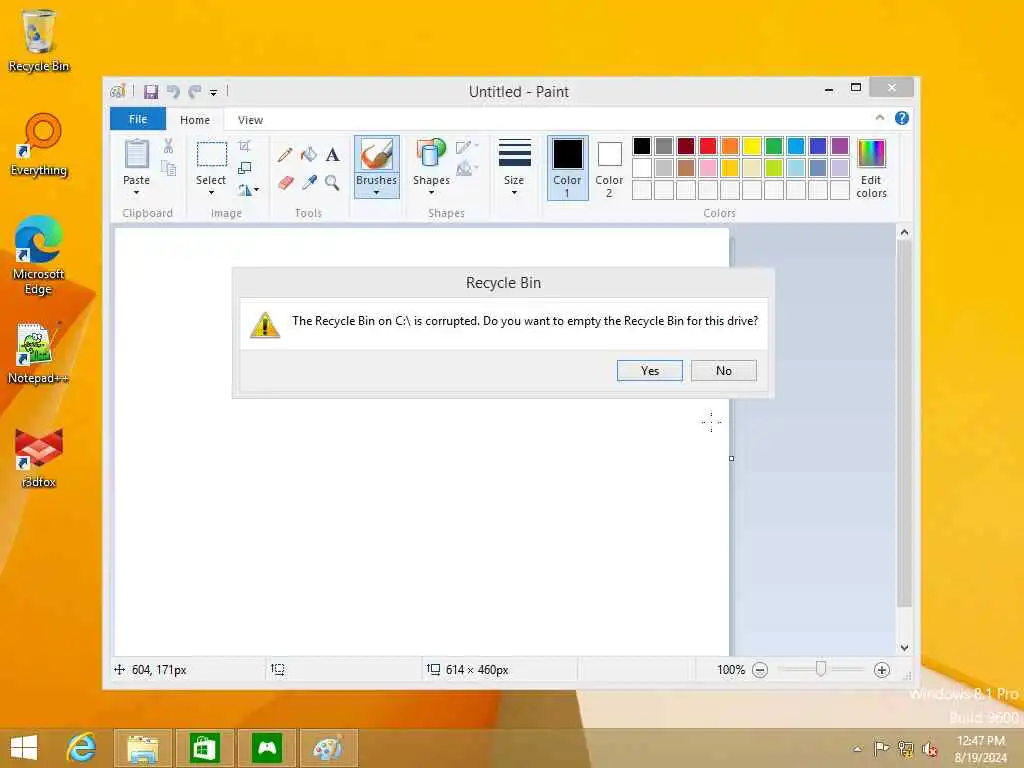Screen dimensions: 1024x768
Task: Click vertical scrollbar down arrow
Action: tap(904, 648)
